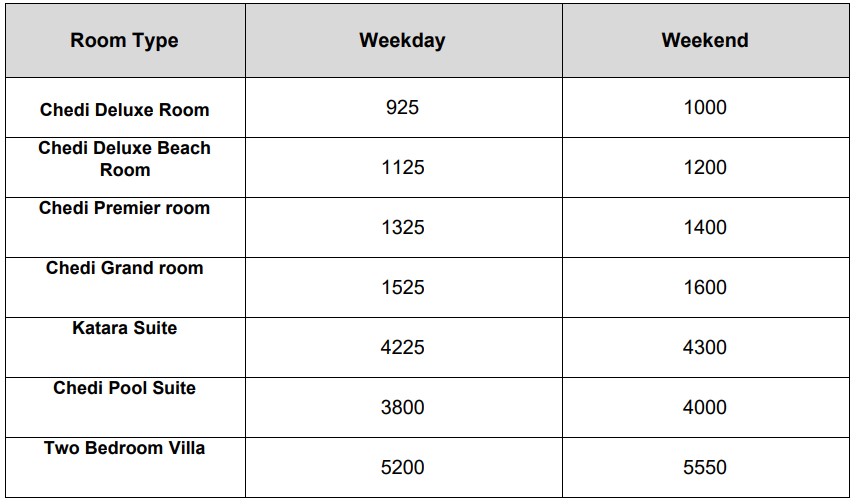Click the Katara Suite weekday price 4225
Image resolution: width=856 pixels, height=504 pixels.
(x=402, y=348)
